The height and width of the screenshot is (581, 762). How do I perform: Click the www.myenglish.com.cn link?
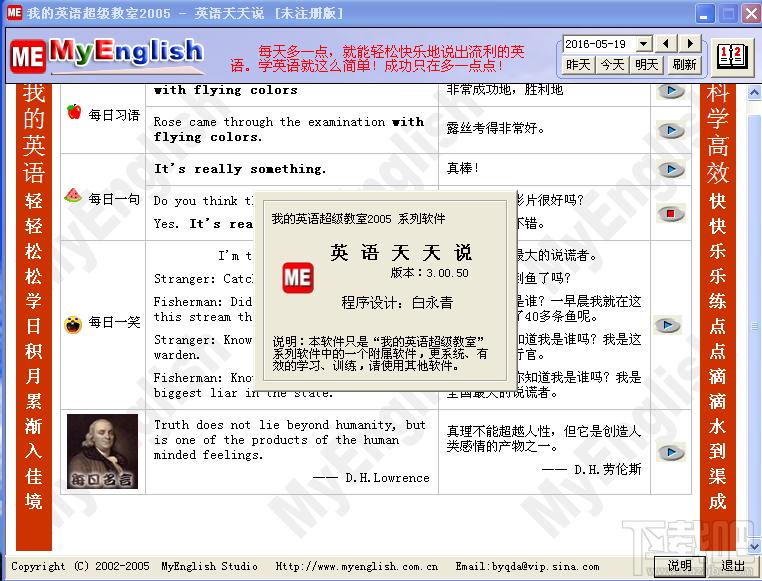[357, 567]
